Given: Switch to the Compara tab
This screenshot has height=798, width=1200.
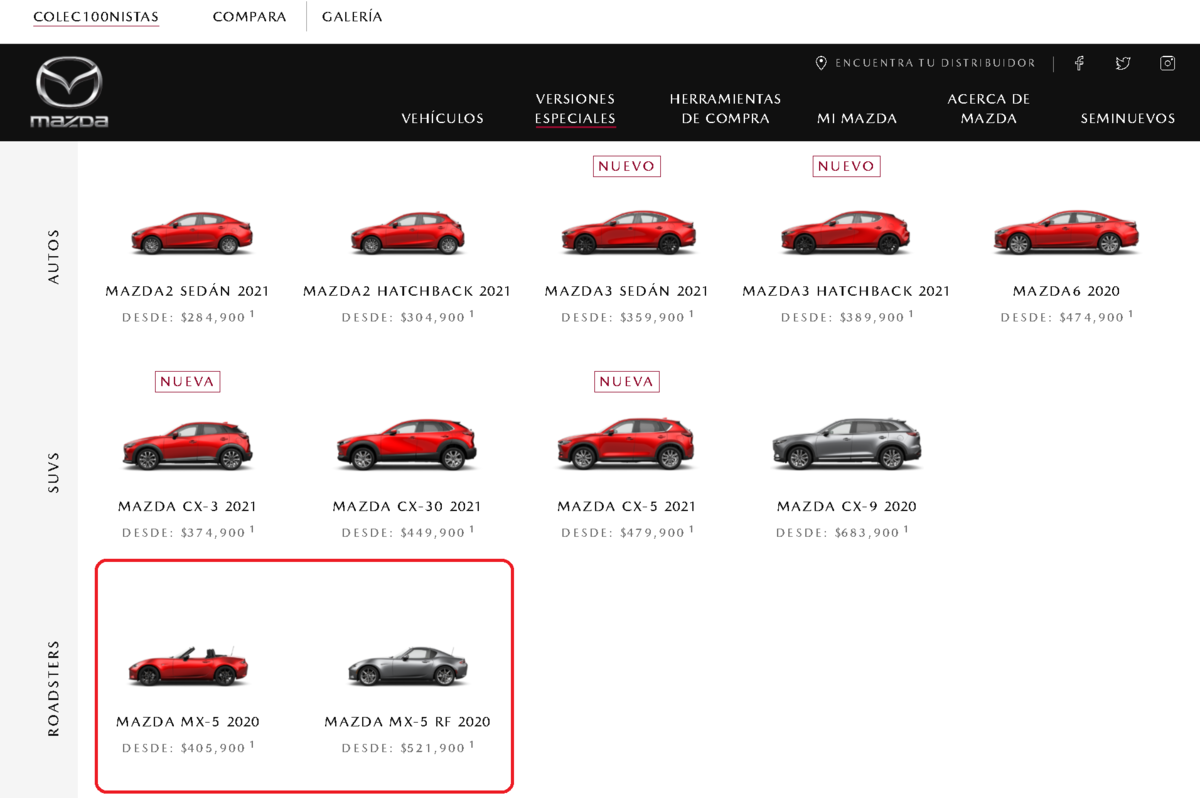Looking at the screenshot, I should [x=250, y=17].
